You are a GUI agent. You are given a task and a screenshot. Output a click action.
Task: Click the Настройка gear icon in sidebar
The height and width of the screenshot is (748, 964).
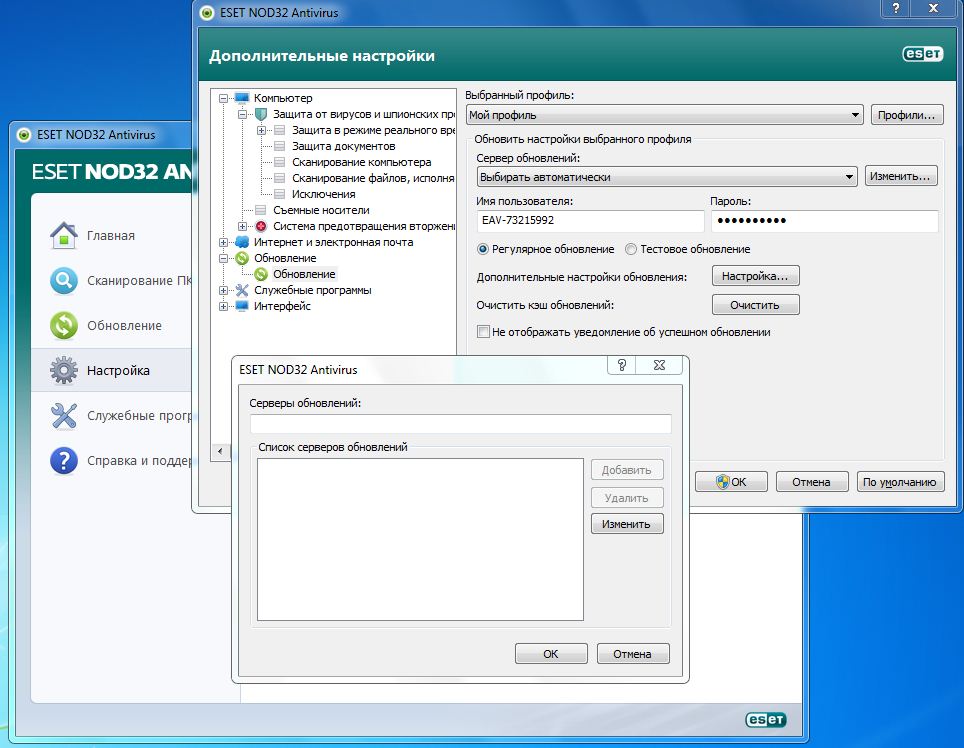point(64,371)
